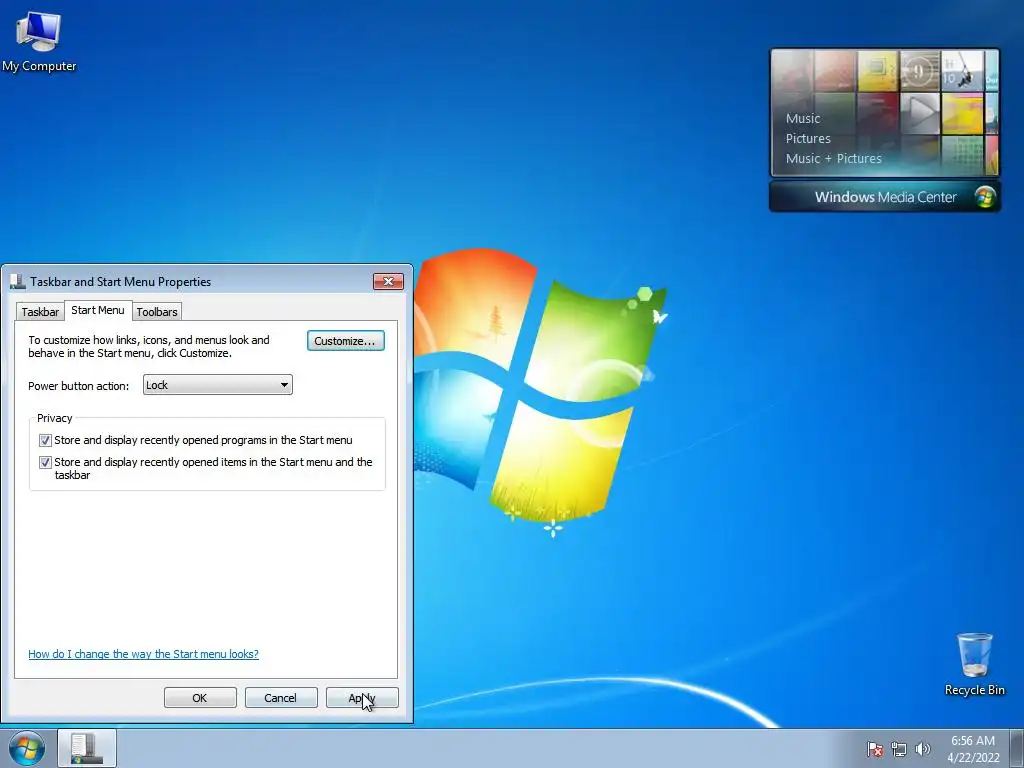Click the play arrow thumbnail in Media Center gadget
Viewport: 1024px width, 768px height.
click(x=920, y=112)
